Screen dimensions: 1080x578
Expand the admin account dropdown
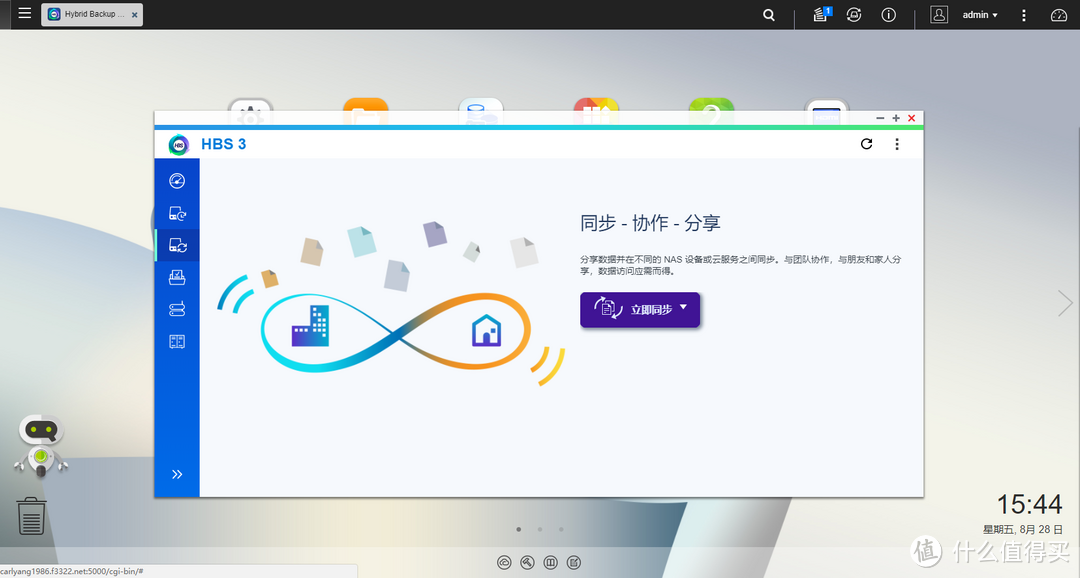(980, 14)
